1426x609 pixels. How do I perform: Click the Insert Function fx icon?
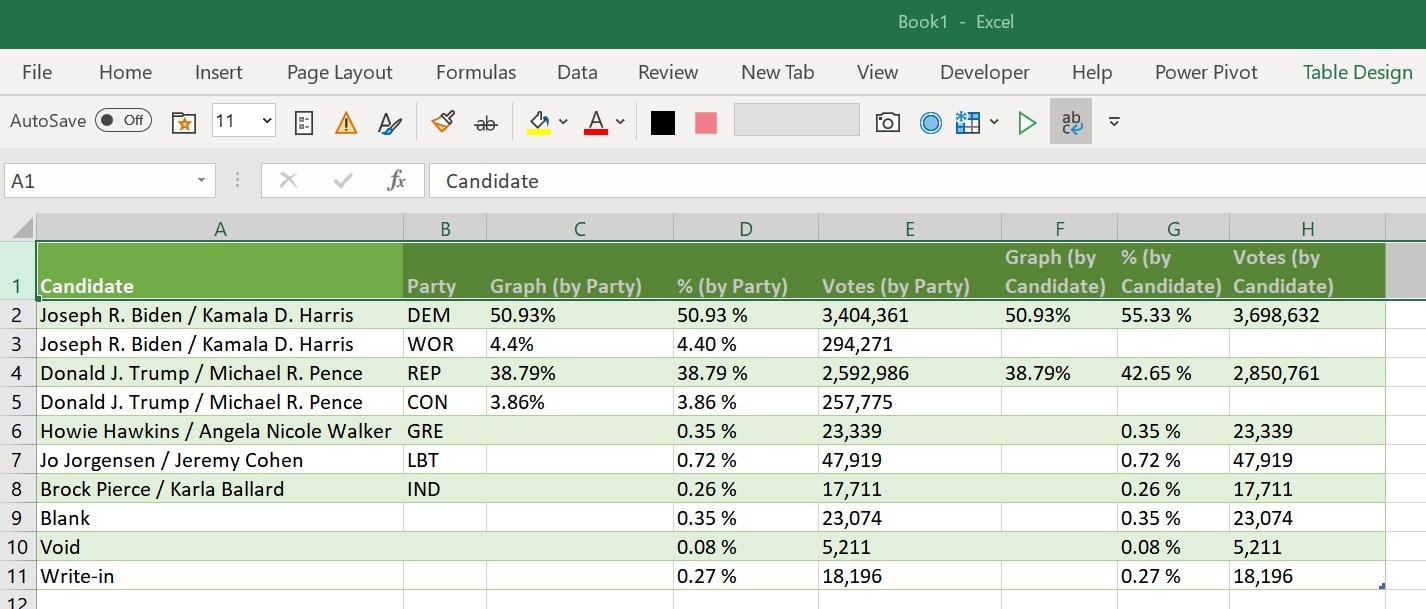(397, 181)
